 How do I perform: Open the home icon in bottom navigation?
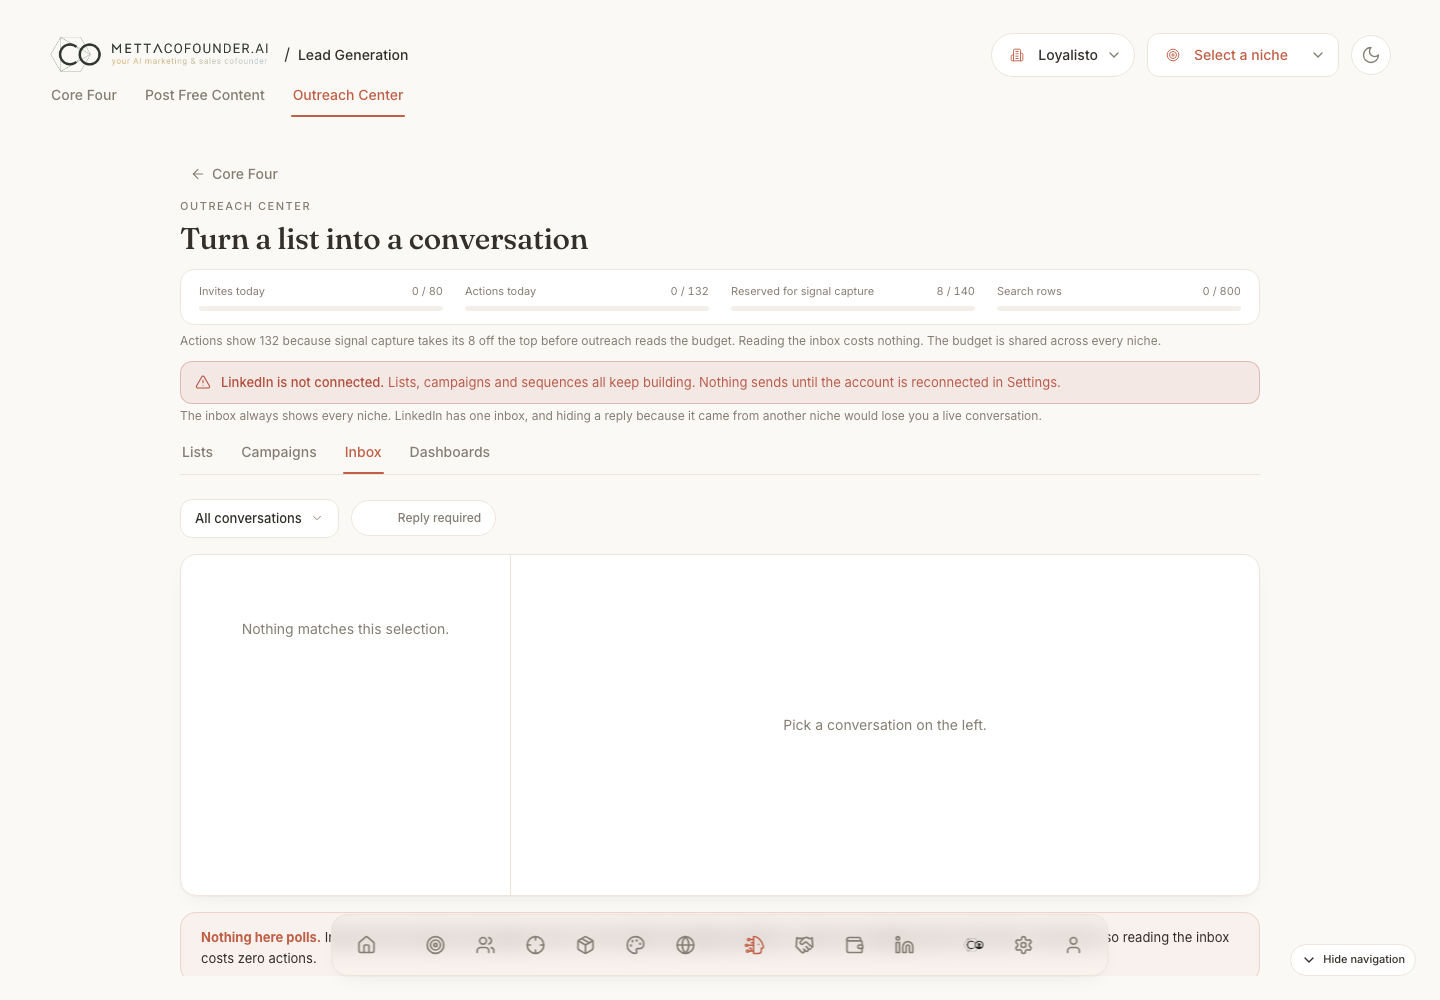click(366, 945)
